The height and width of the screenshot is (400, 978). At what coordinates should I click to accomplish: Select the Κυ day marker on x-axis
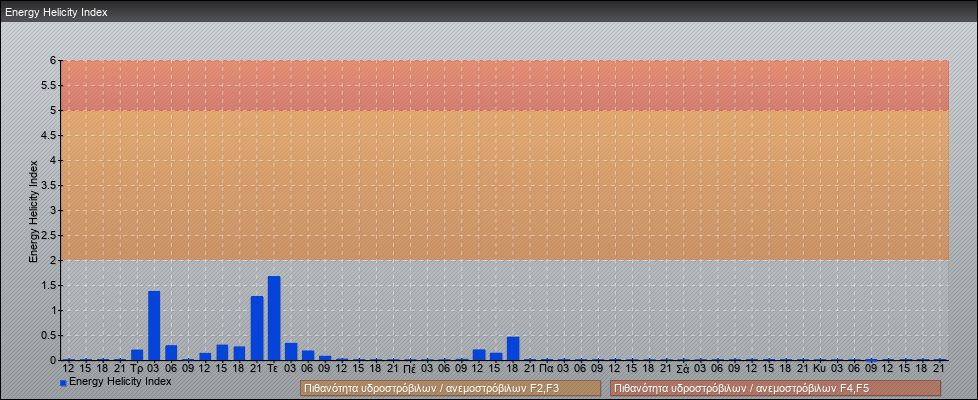[x=819, y=368]
